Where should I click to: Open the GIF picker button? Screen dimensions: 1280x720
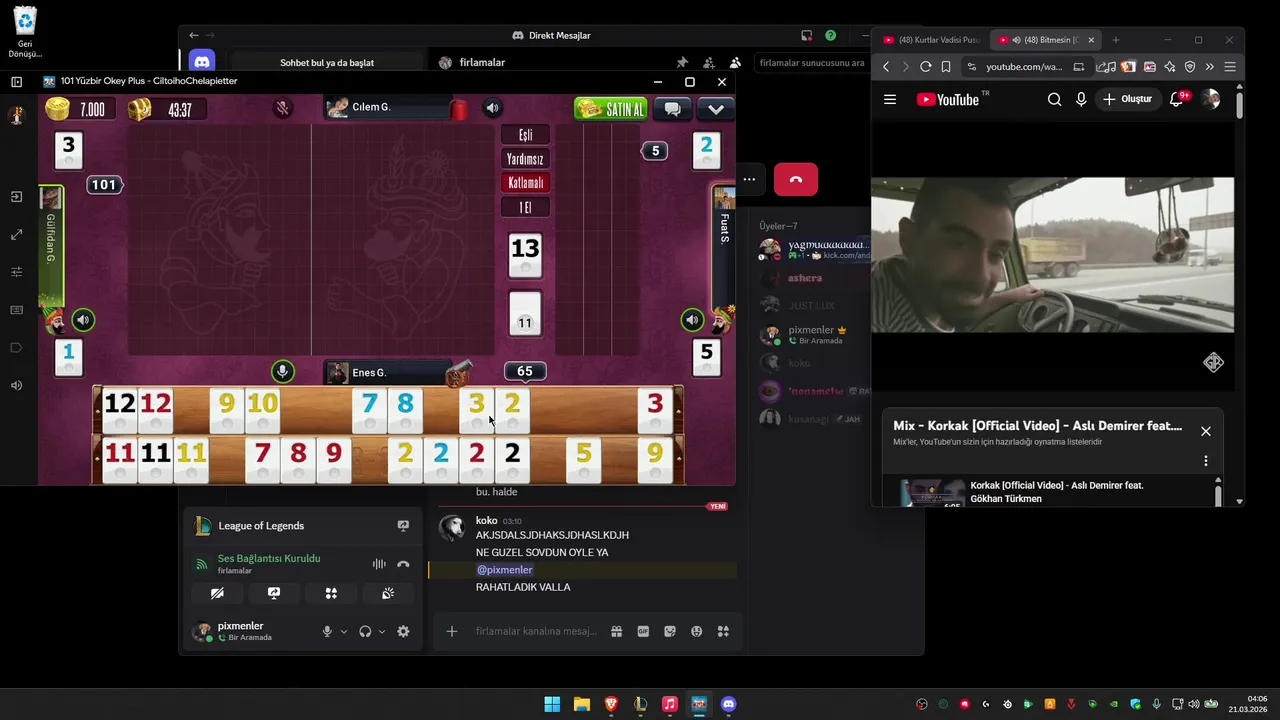pyautogui.click(x=643, y=631)
